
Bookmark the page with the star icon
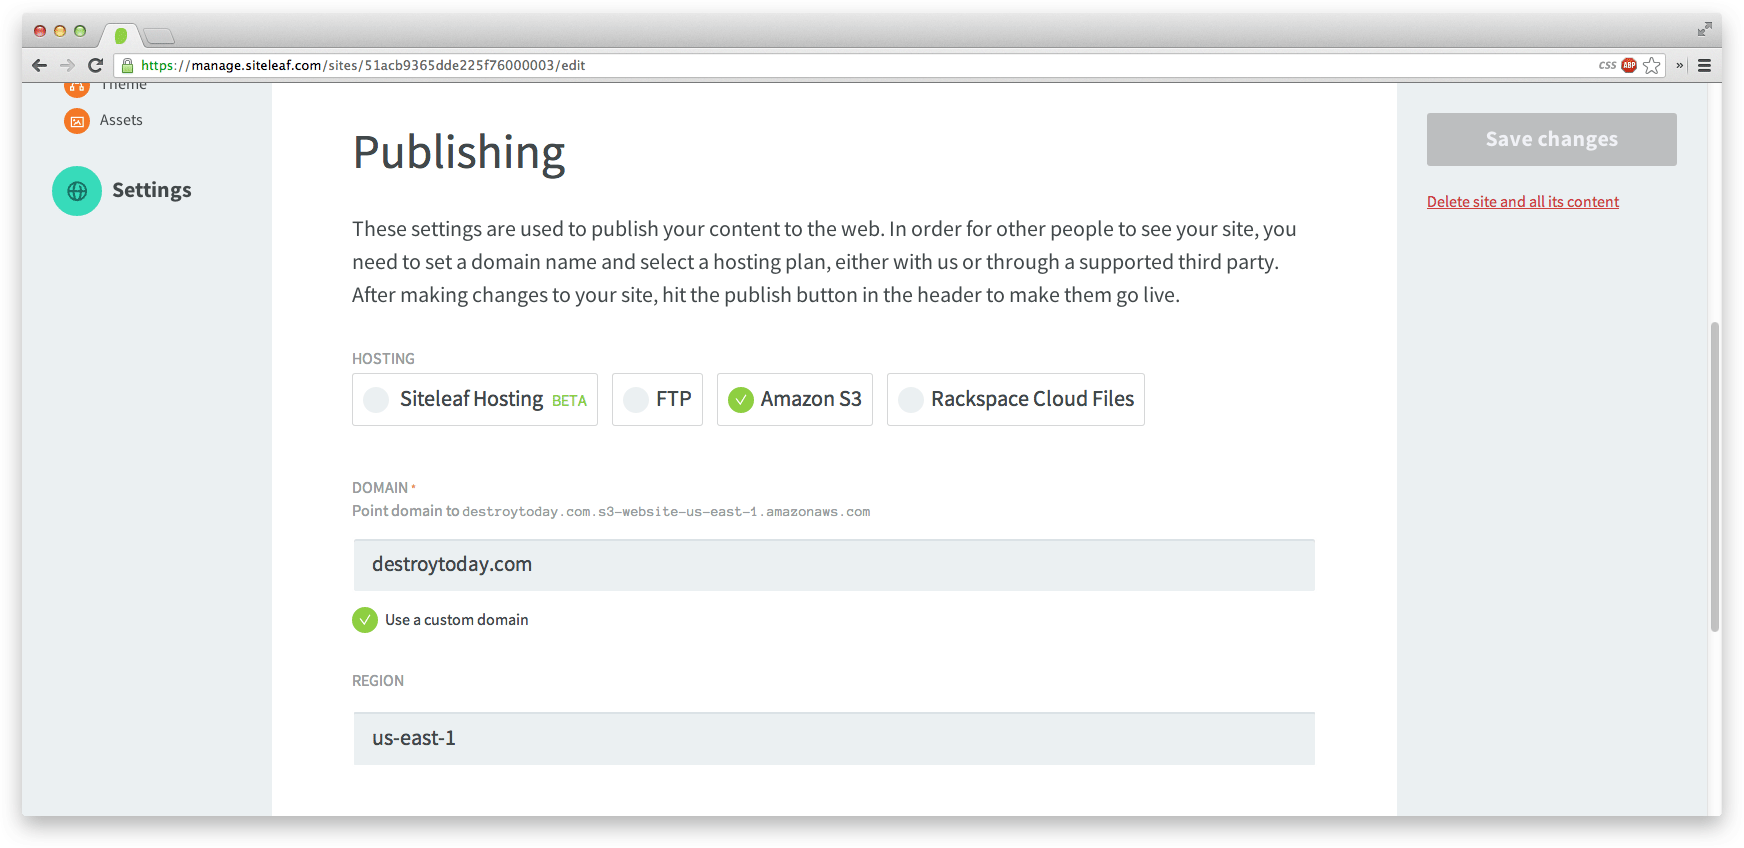(1652, 65)
